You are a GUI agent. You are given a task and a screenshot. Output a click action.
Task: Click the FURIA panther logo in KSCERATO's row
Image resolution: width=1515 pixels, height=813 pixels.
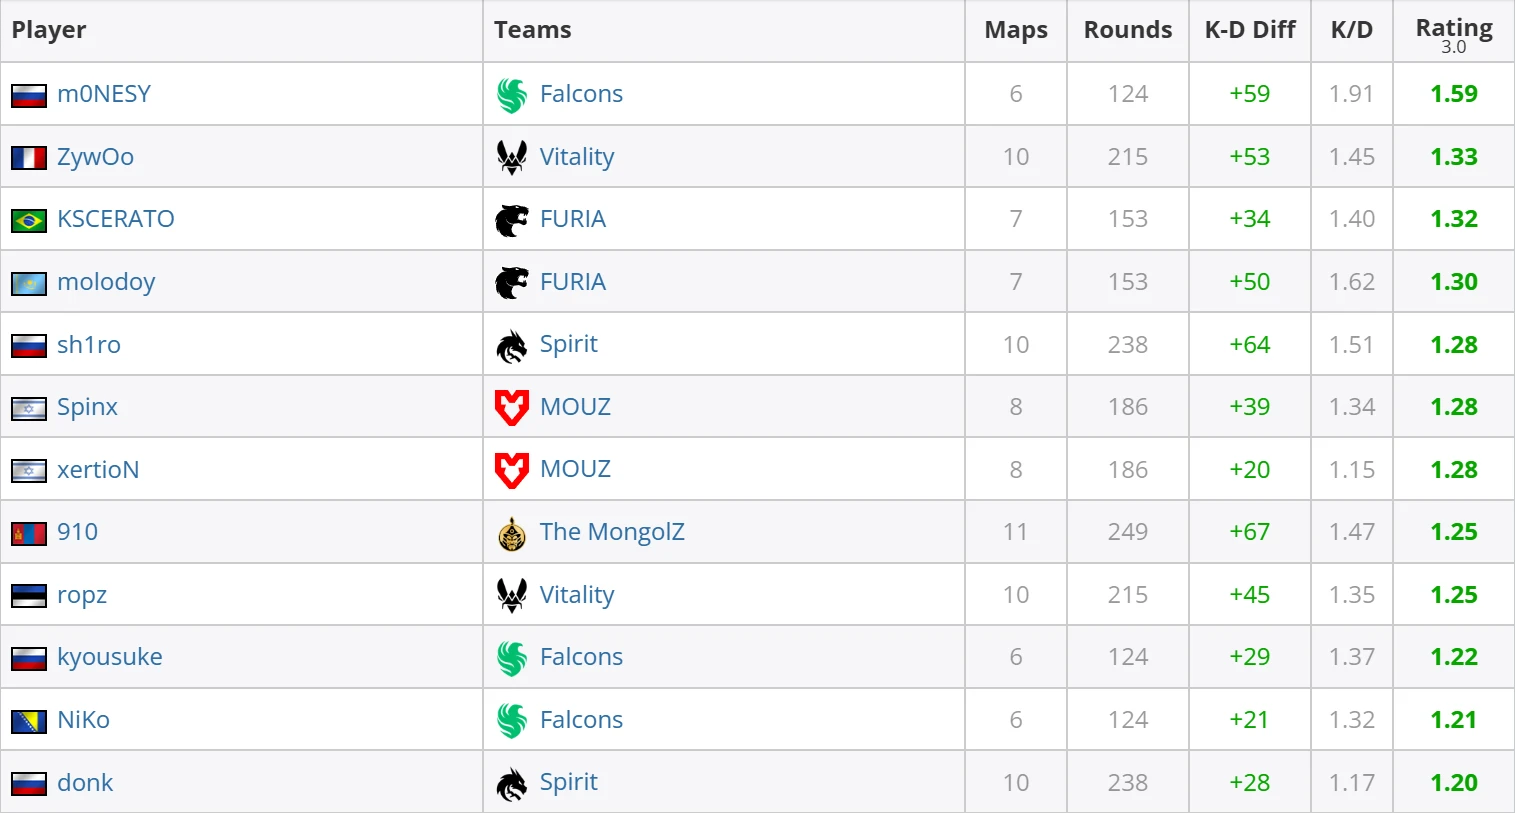[x=512, y=220]
